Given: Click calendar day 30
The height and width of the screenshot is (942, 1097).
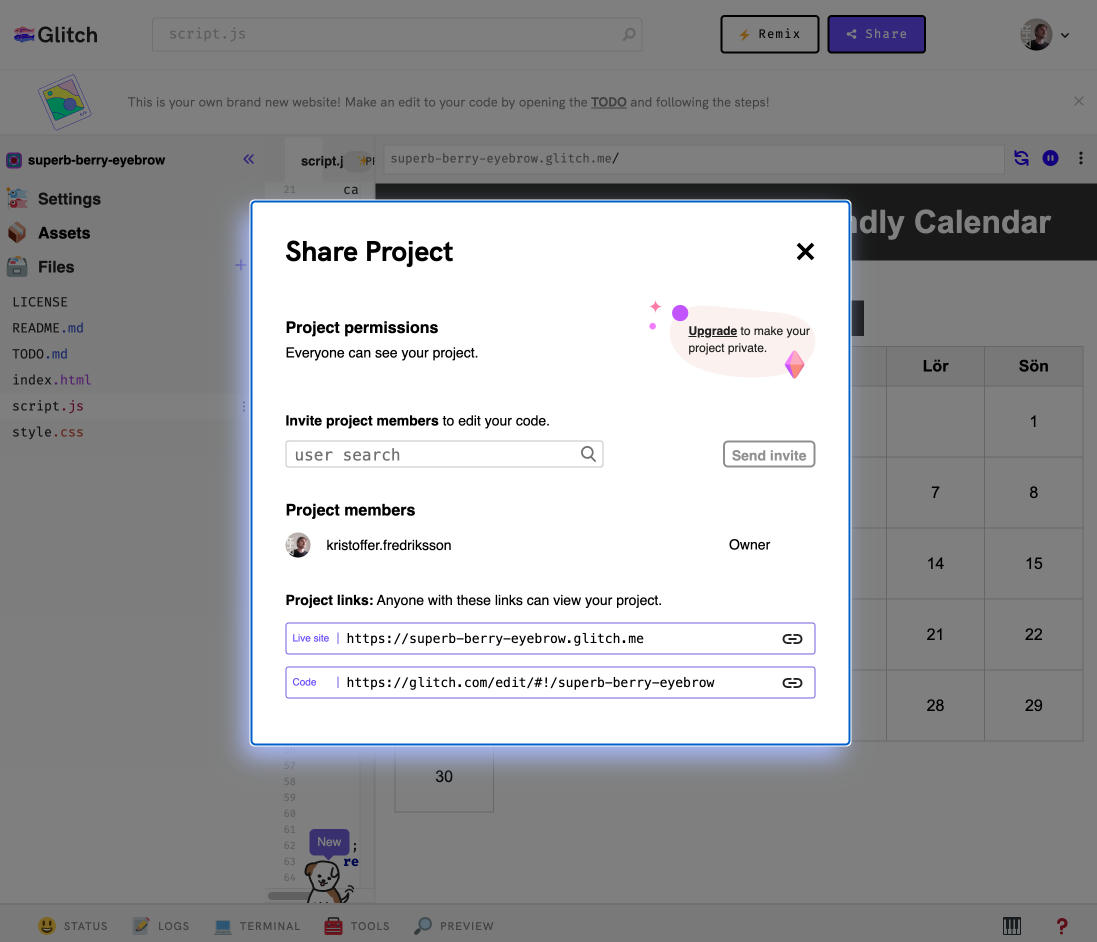Looking at the screenshot, I should point(444,776).
